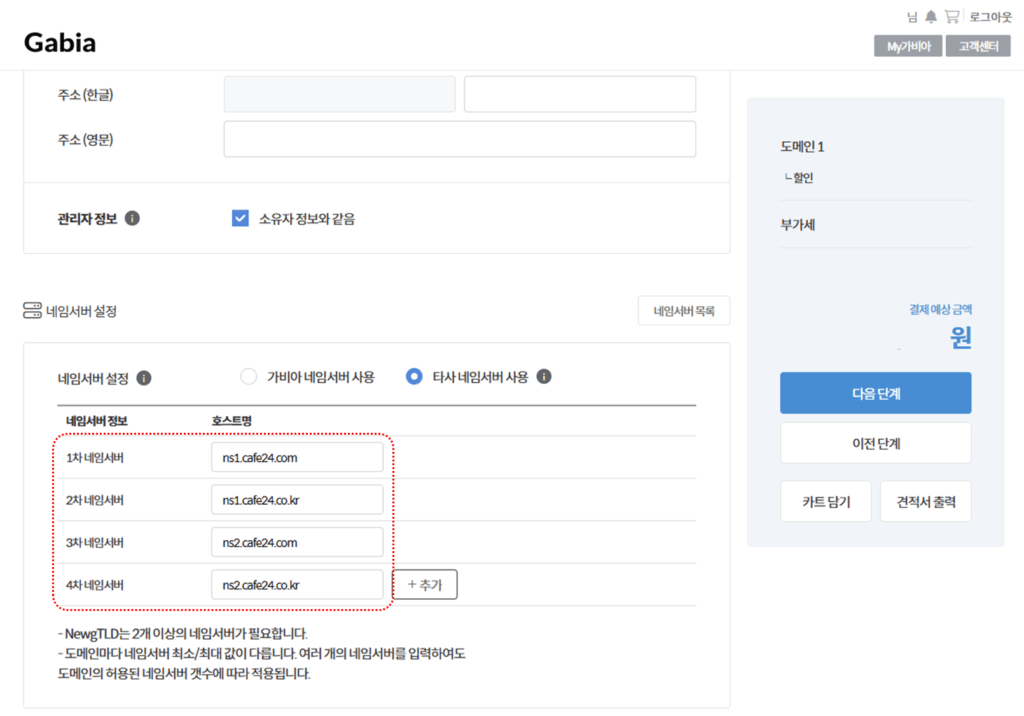Click the 견적서 출력 button
Screen dimensions: 1024x716
(x=925, y=502)
